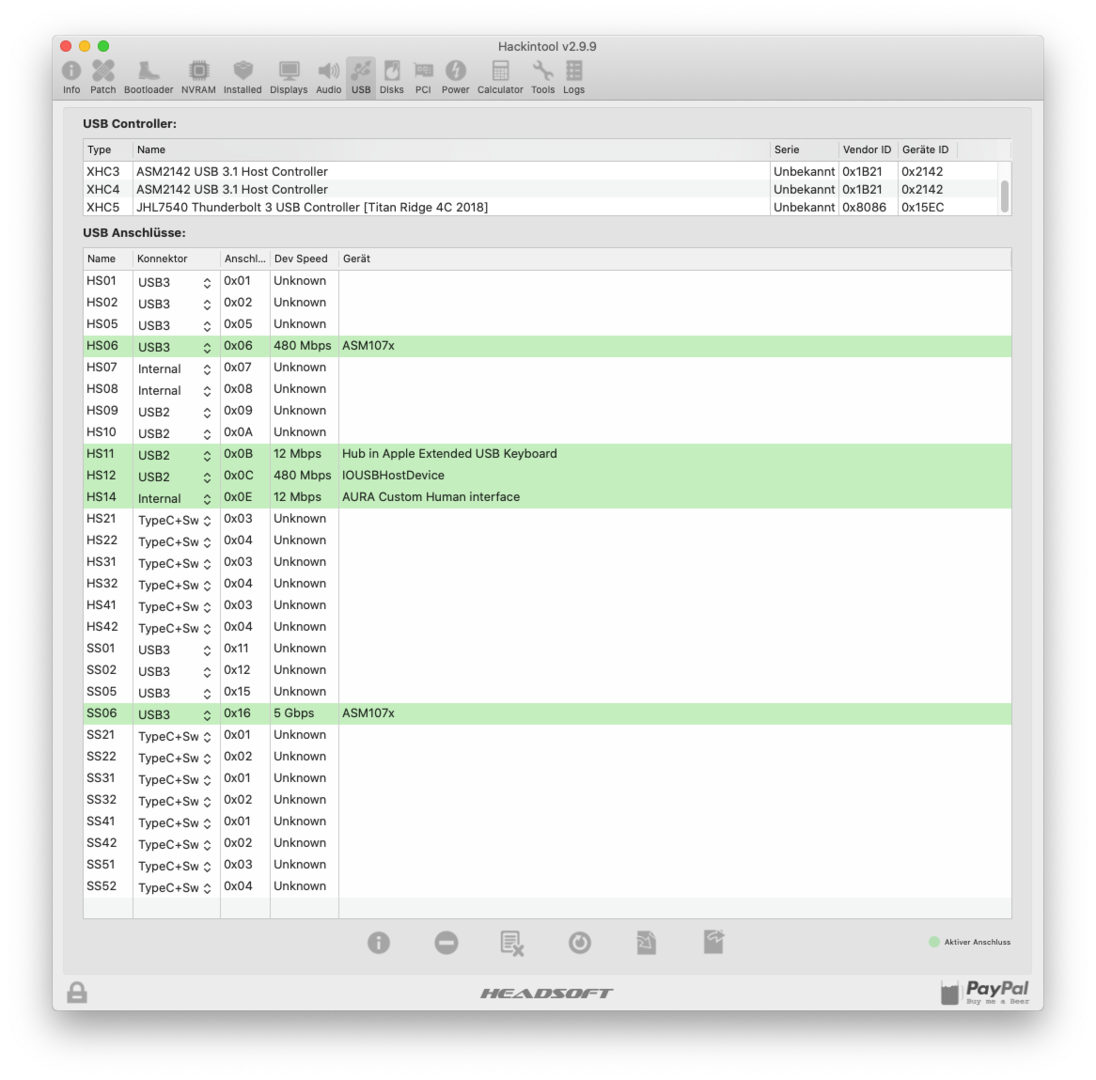The width and height of the screenshot is (1096, 1080).
Task: Click the PayPal Buy me a Beer button
Action: (985, 992)
